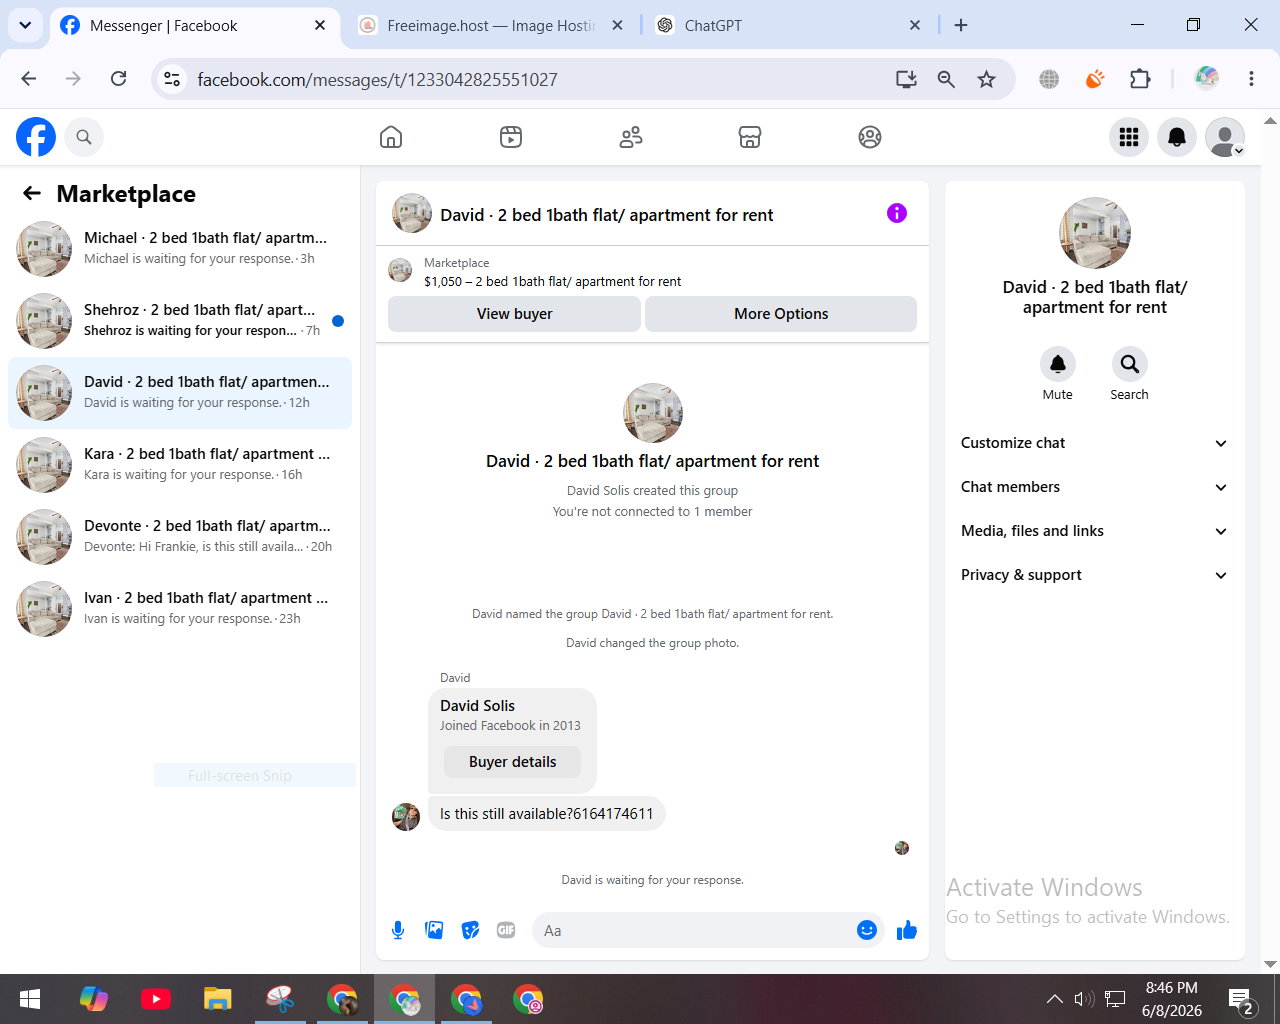This screenshot has height=1024, width=1280.
Task: Open browser zoom magnifier in address bar
Action: point(946,79)
